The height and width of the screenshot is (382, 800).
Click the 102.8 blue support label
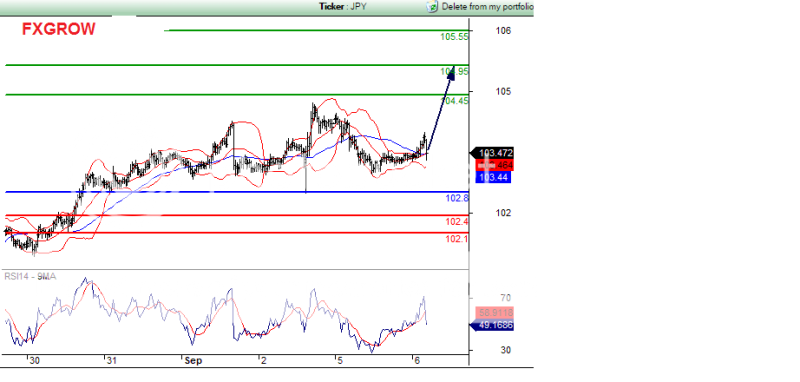(x=457, y=198)
